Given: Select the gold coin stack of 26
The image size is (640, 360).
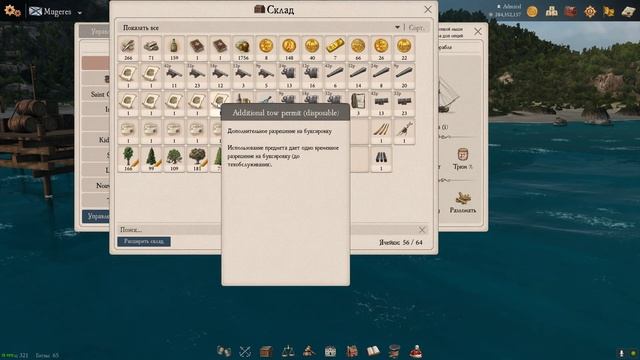Looking at the screenshot, I should click(381, 48).
